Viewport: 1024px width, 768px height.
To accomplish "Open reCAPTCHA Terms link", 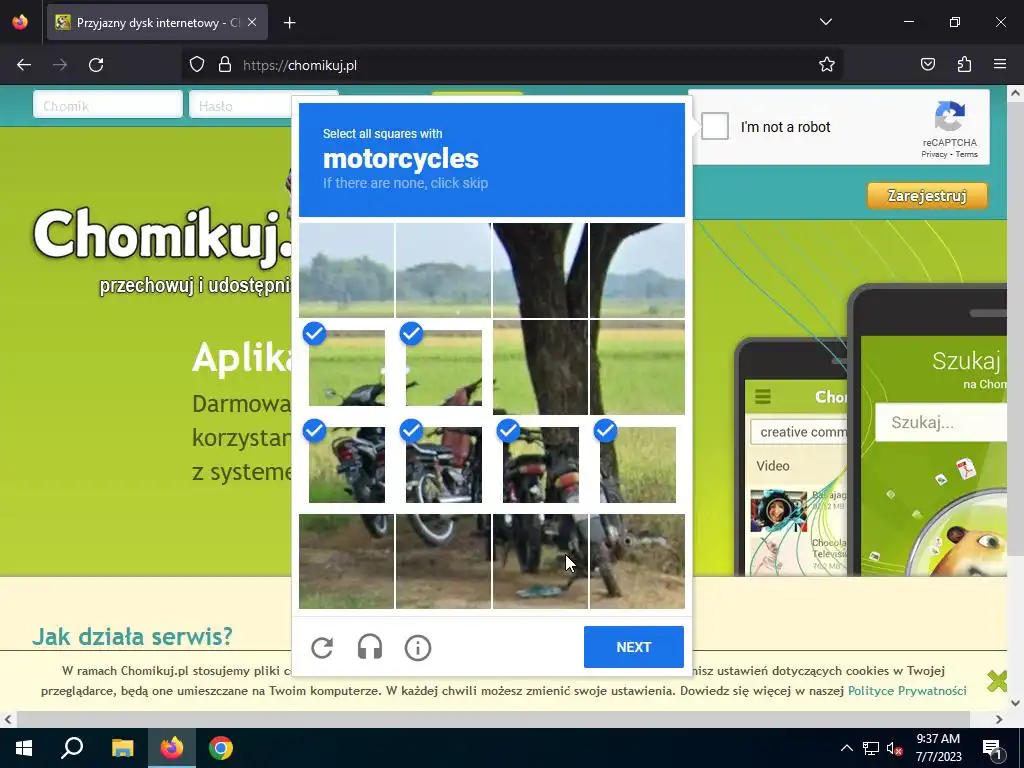I will pos(967,154).
